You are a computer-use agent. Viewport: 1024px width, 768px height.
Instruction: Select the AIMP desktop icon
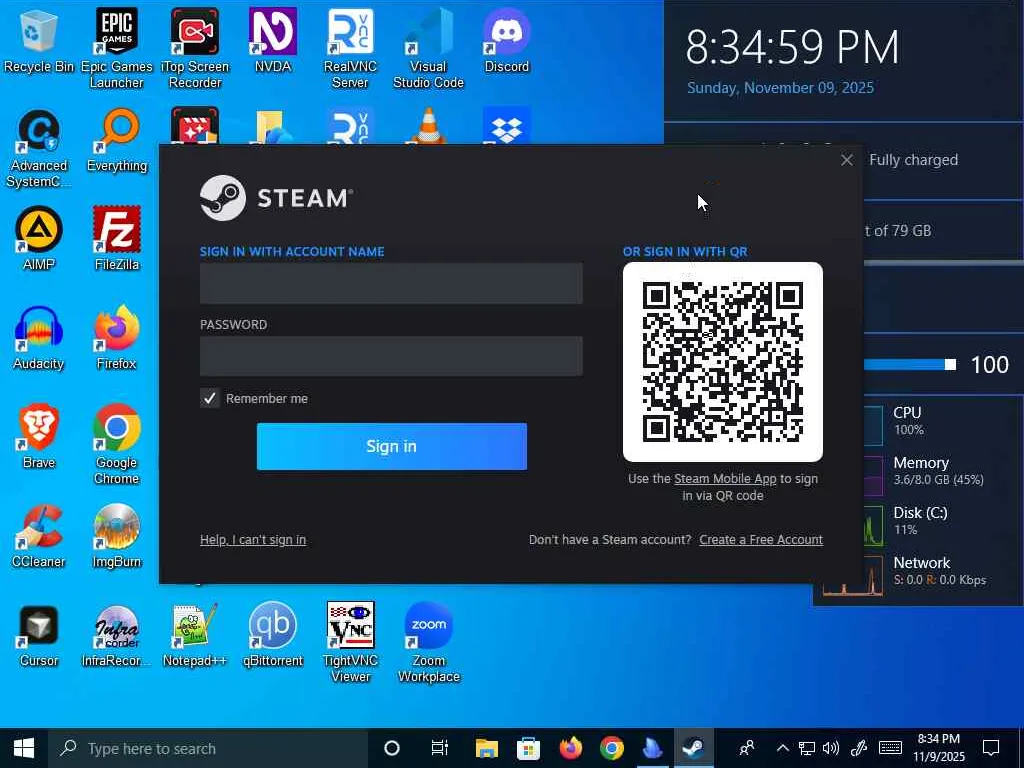[39, 238]
